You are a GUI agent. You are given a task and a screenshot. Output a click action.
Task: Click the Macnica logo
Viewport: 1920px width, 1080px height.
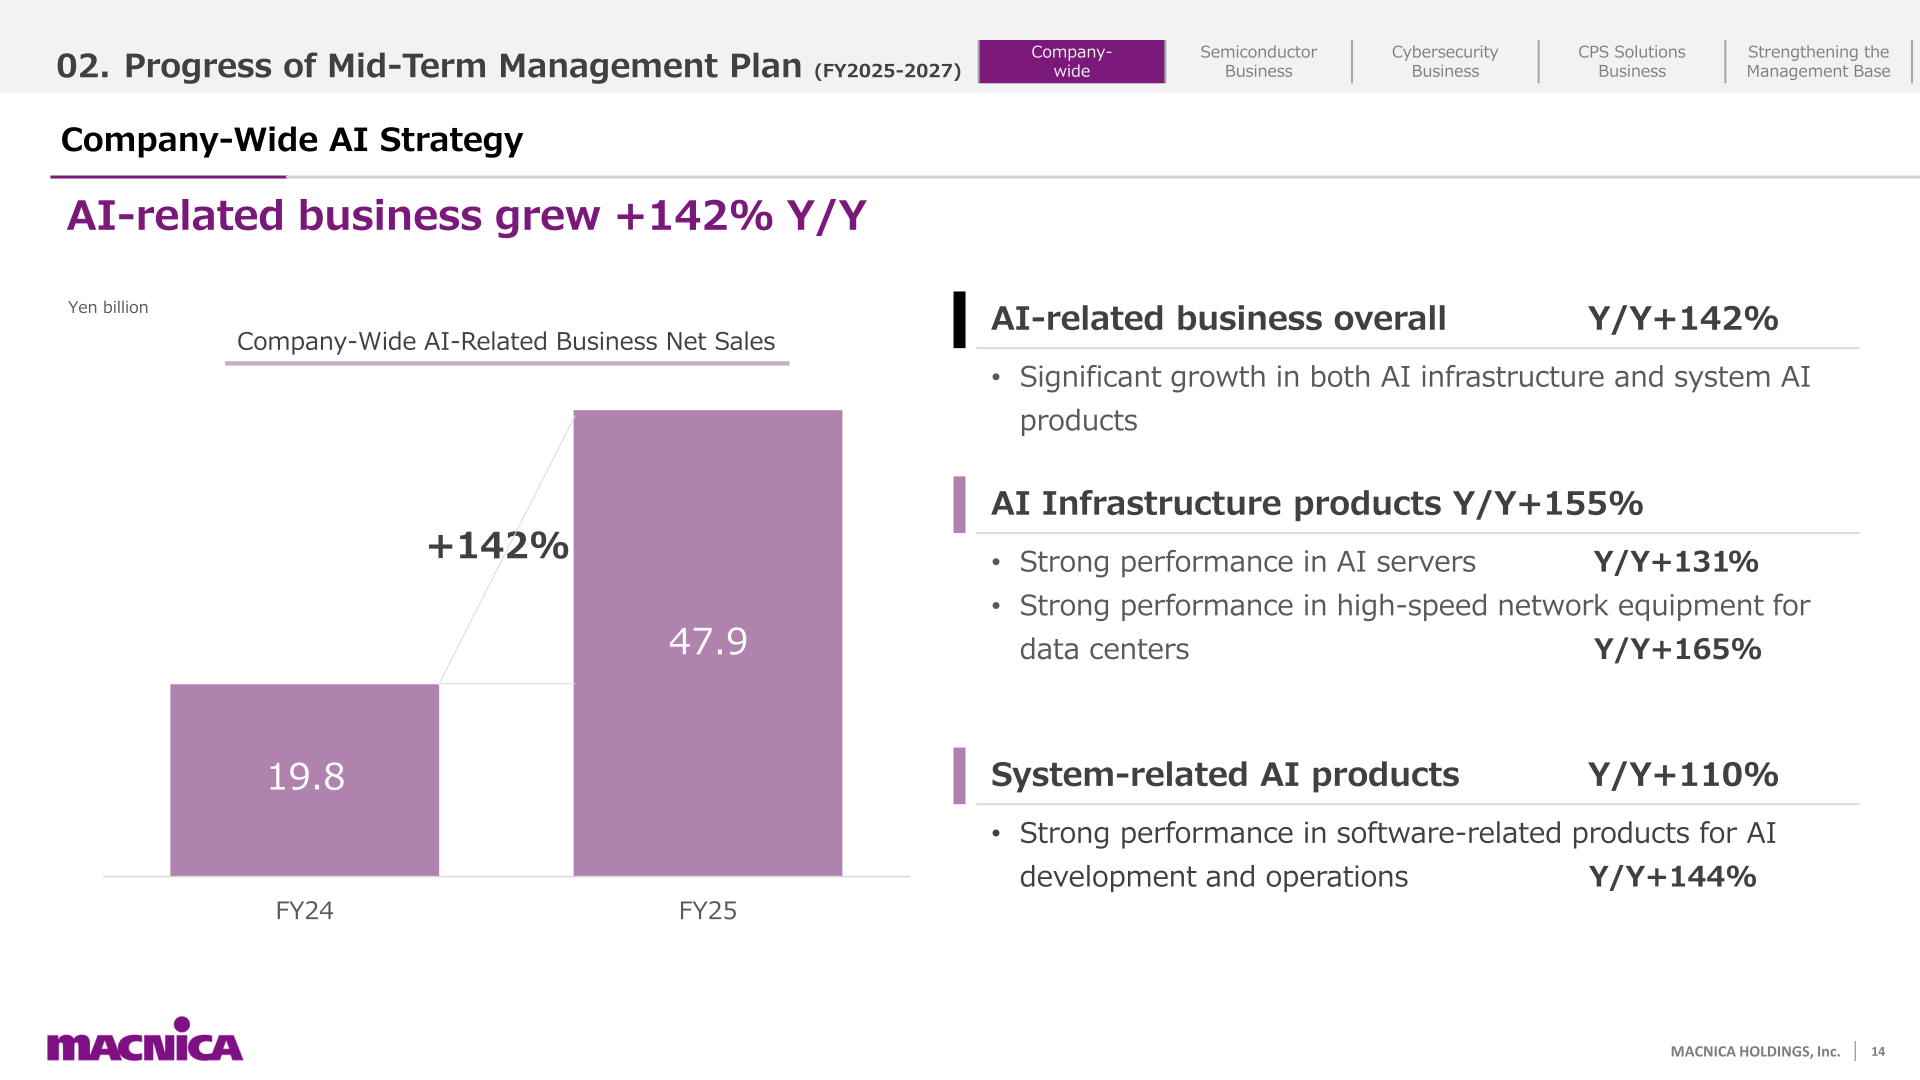click(x=145, y=1039)
